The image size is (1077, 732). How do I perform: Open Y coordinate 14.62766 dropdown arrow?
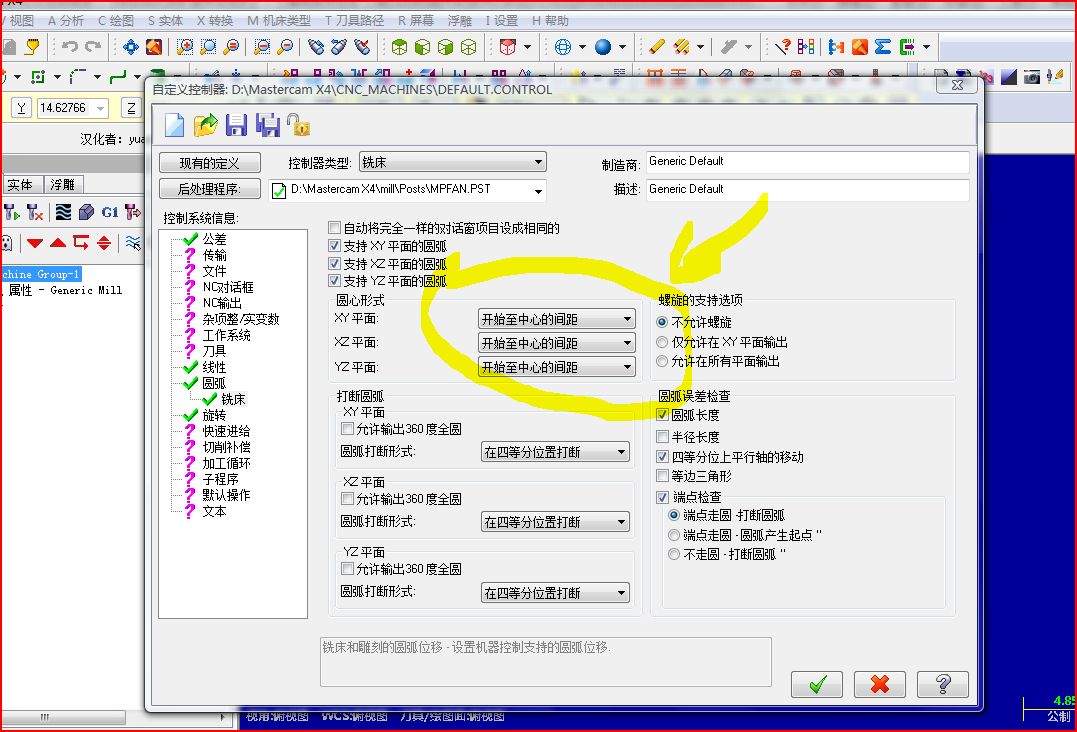[101, 108]
